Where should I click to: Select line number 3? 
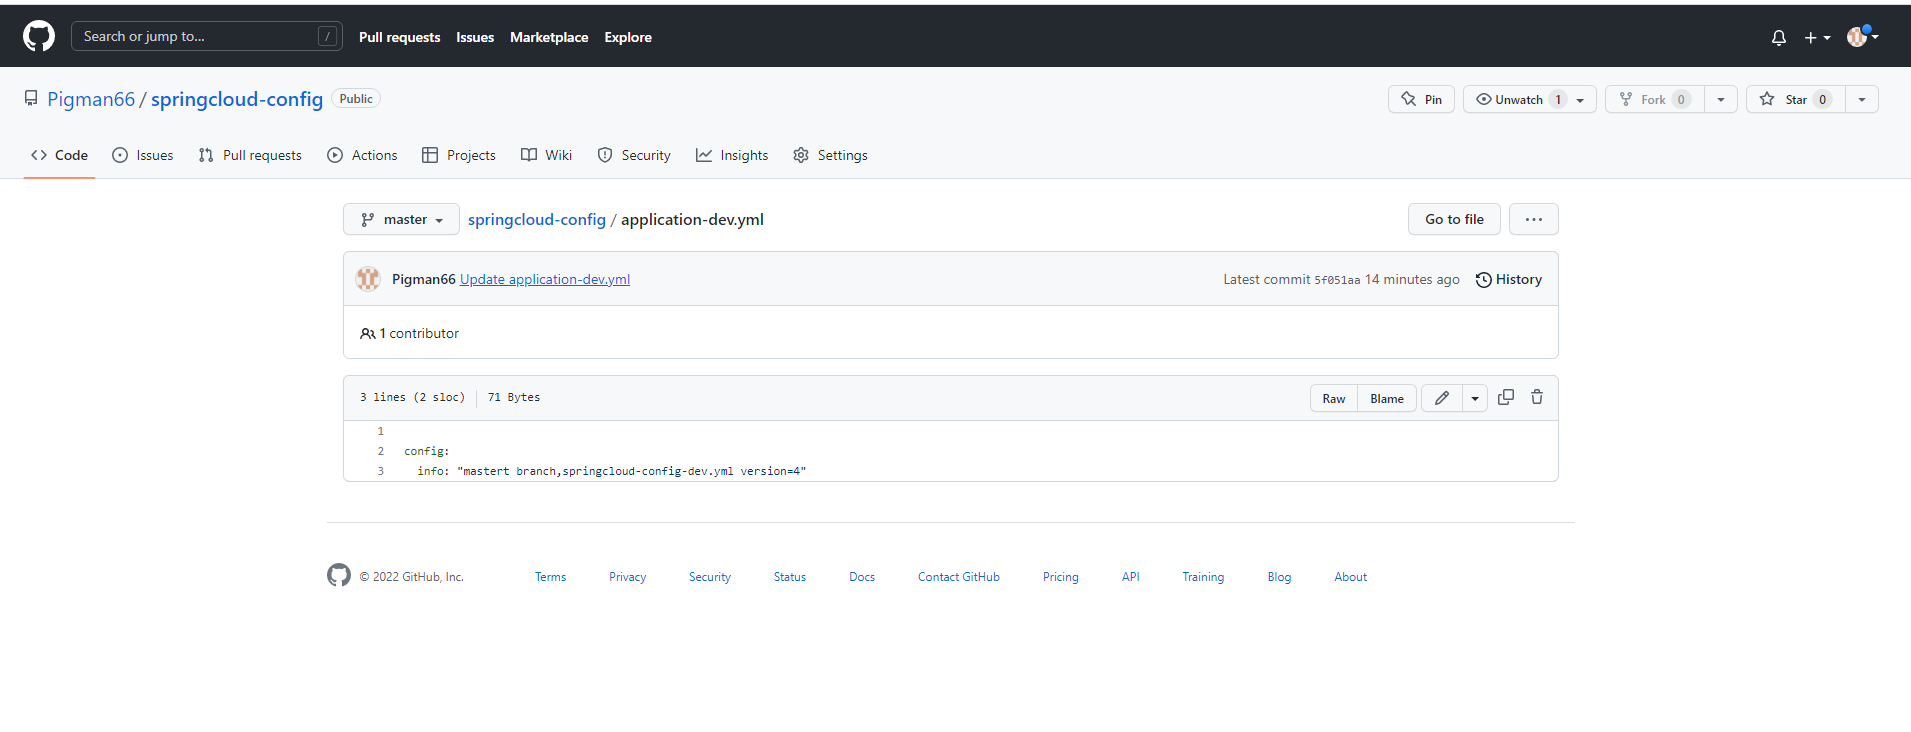[x=380, y=471]
